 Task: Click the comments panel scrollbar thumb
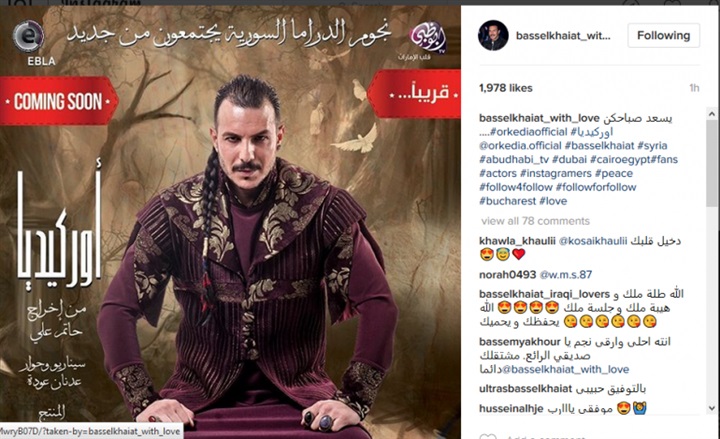(712, 163)
